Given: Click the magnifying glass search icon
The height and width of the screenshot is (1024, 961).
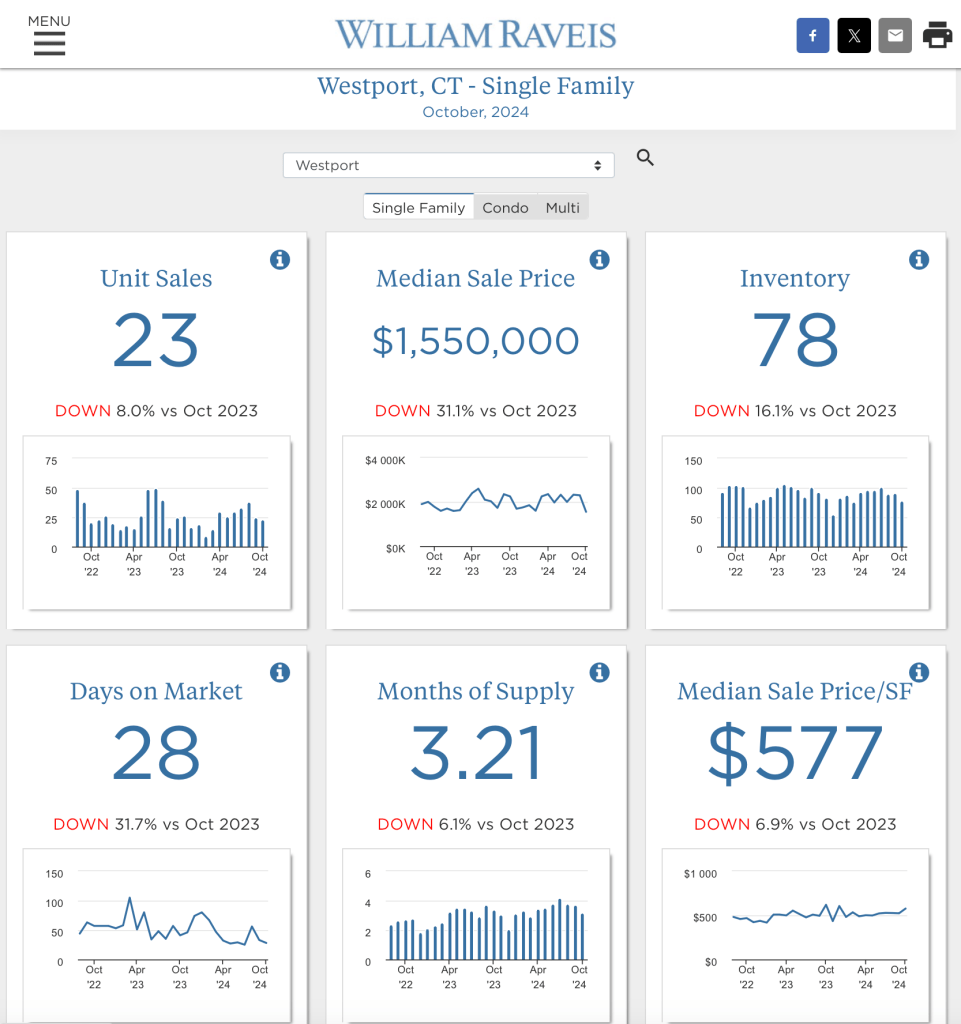Looking at the screenshot, I should coord(645,157).
